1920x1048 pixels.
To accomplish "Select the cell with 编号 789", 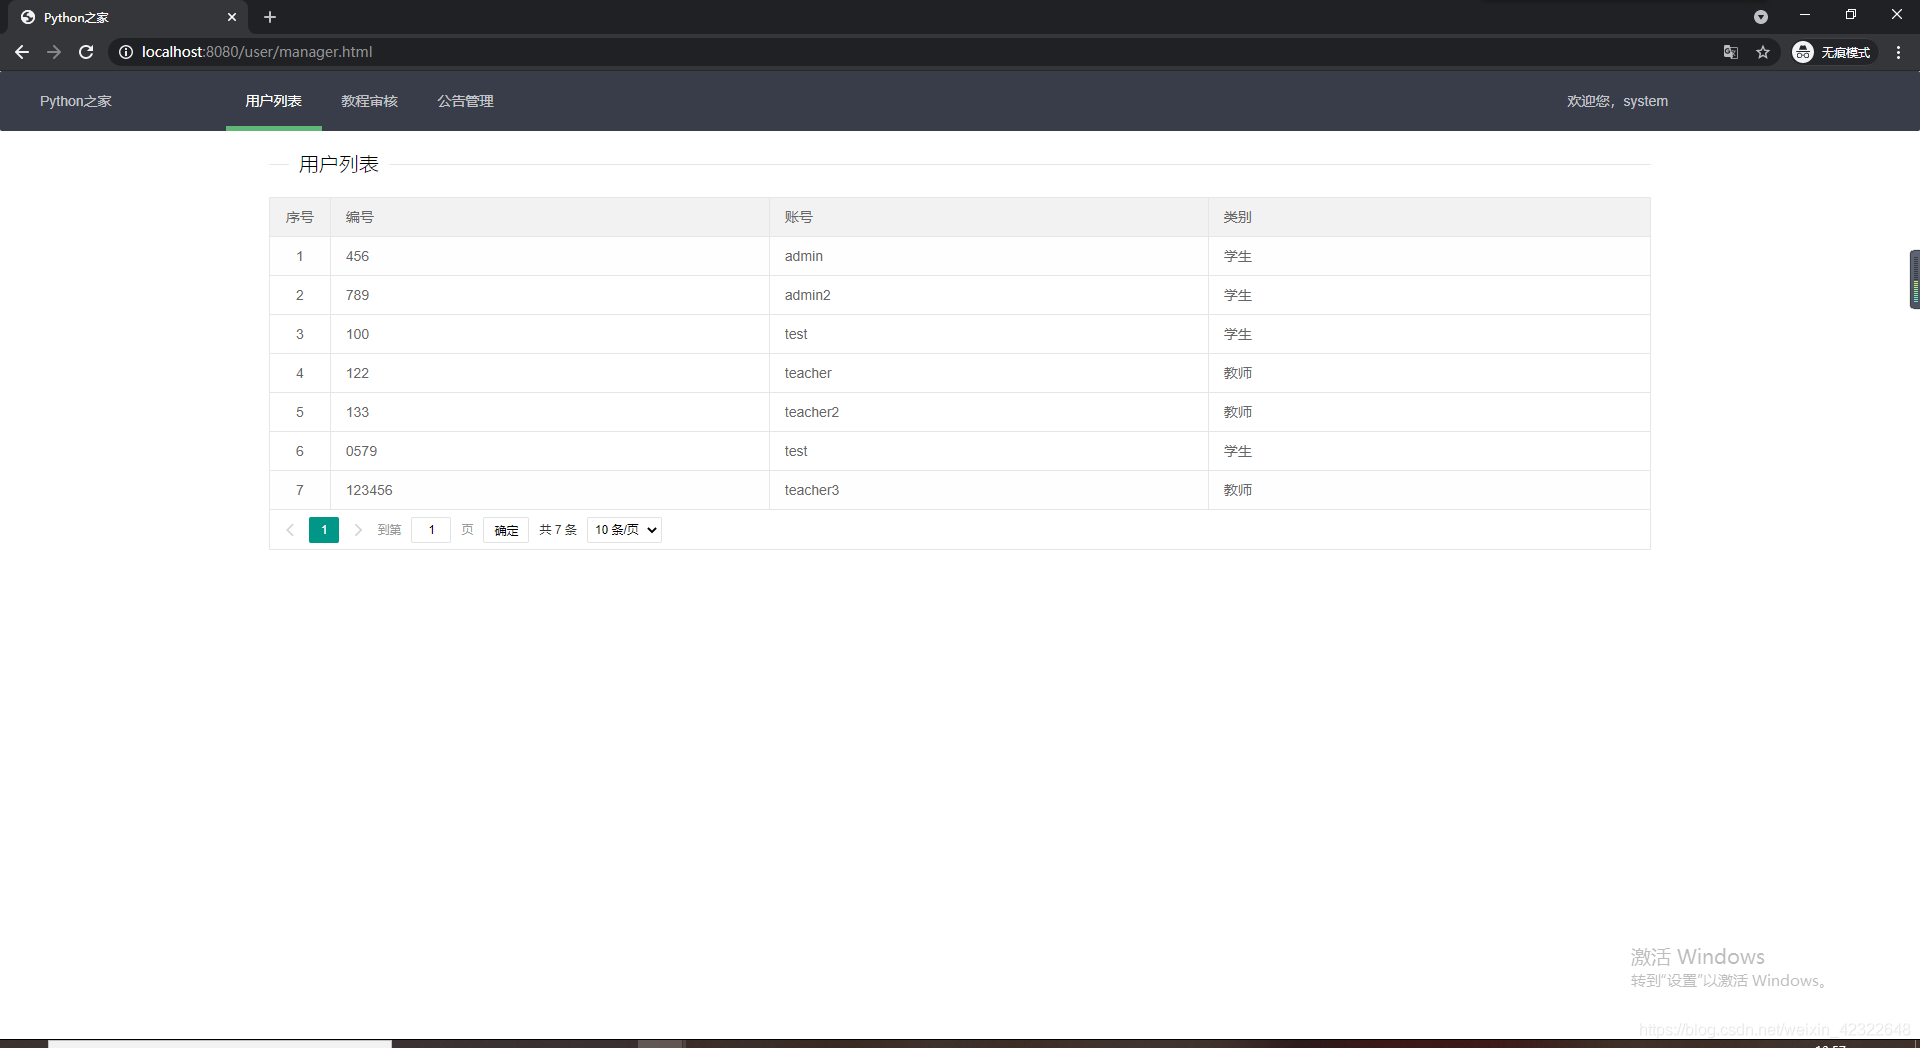I will pos(550,295).
